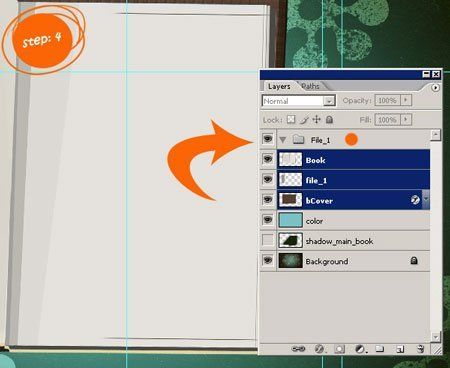Select the File_1 group name
This screenshot has width=450, height=368.
[x=320, y=140]
